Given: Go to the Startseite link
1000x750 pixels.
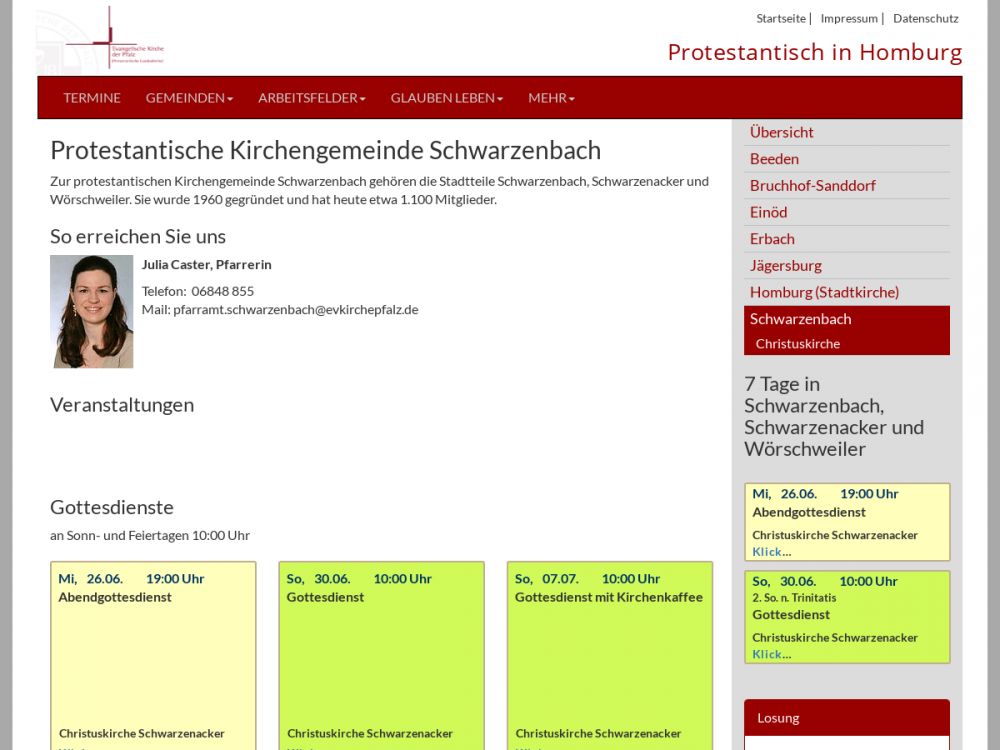Looking at the screenshot, I should (780, 18).
